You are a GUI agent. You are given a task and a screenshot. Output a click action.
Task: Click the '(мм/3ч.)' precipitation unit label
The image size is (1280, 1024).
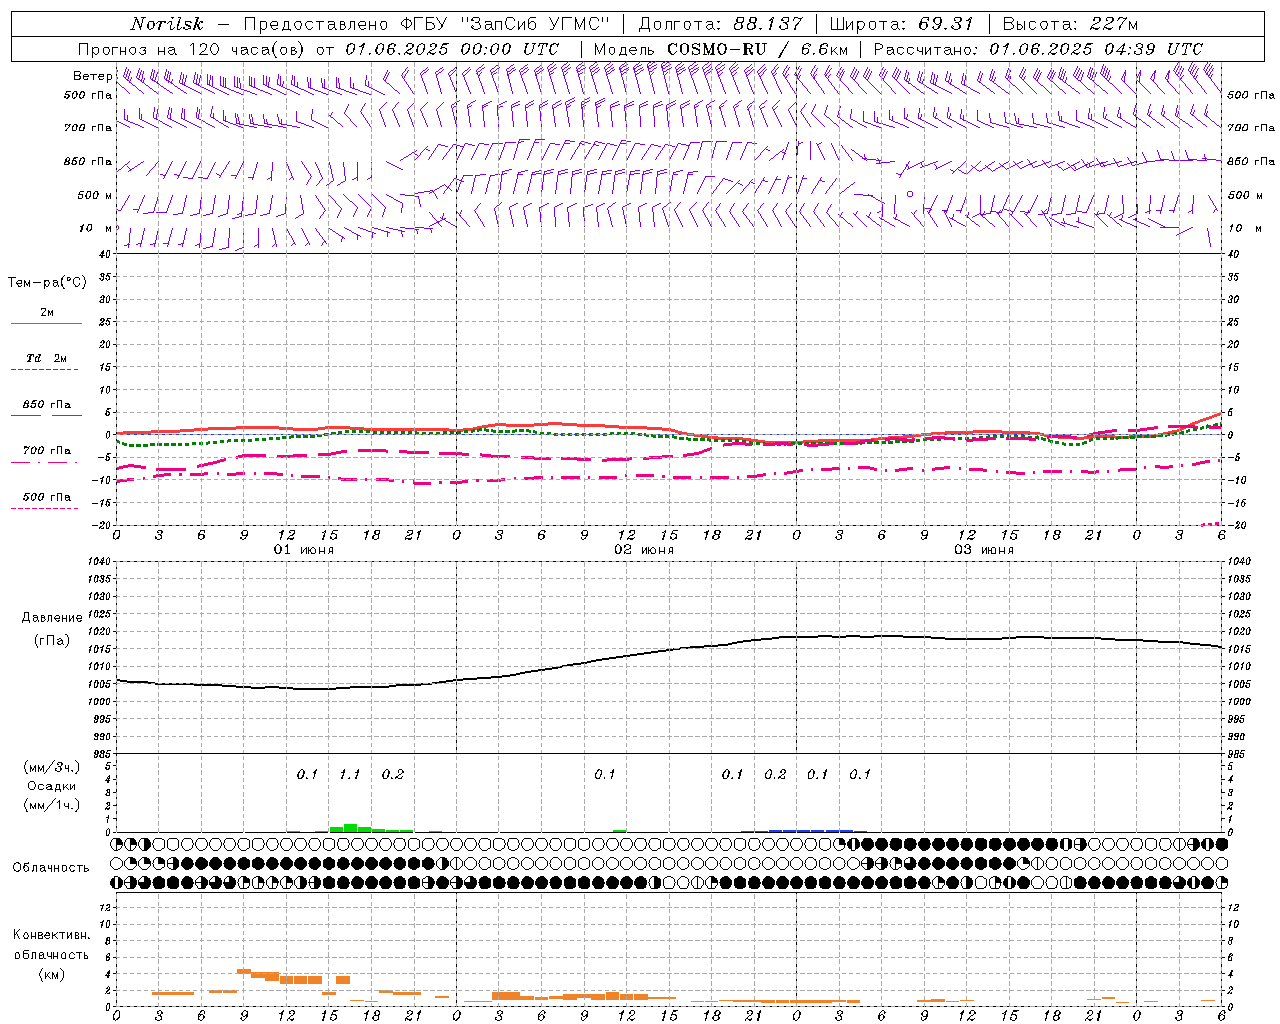coord(52,767)
